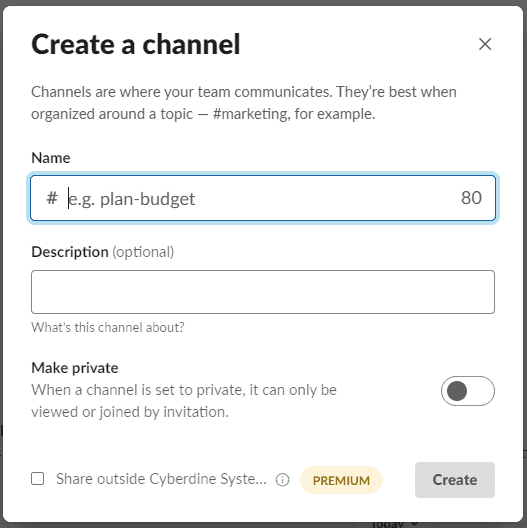527x528 pixels.
Task: Click the #marketing example paragraph text
Action: tap(244, 103)
